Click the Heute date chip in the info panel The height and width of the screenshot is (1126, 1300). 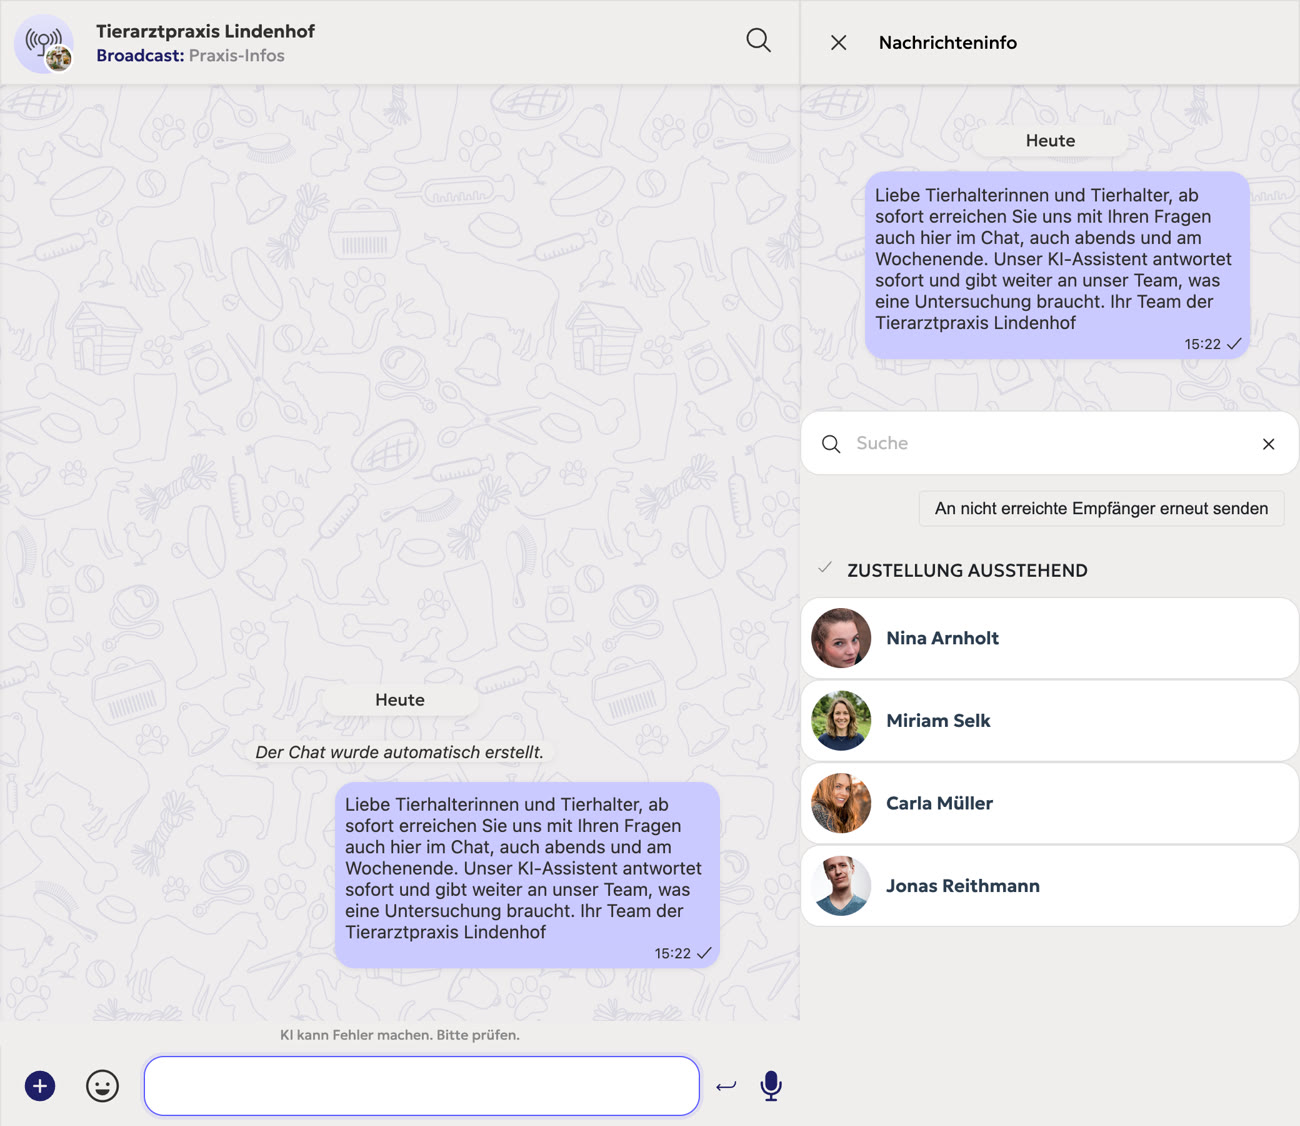click(1050, 141)
